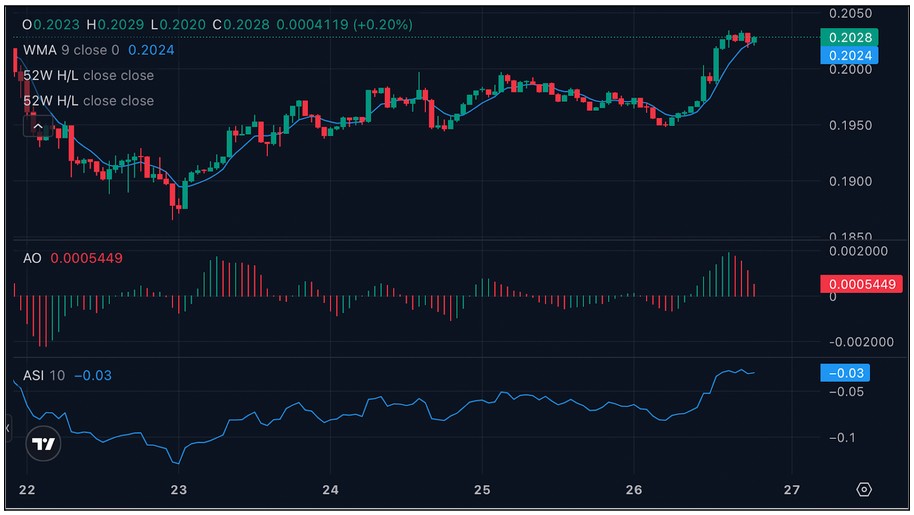914x515 pixels.
Task: Click the green 0.2028 current price label
Action: 848,37
